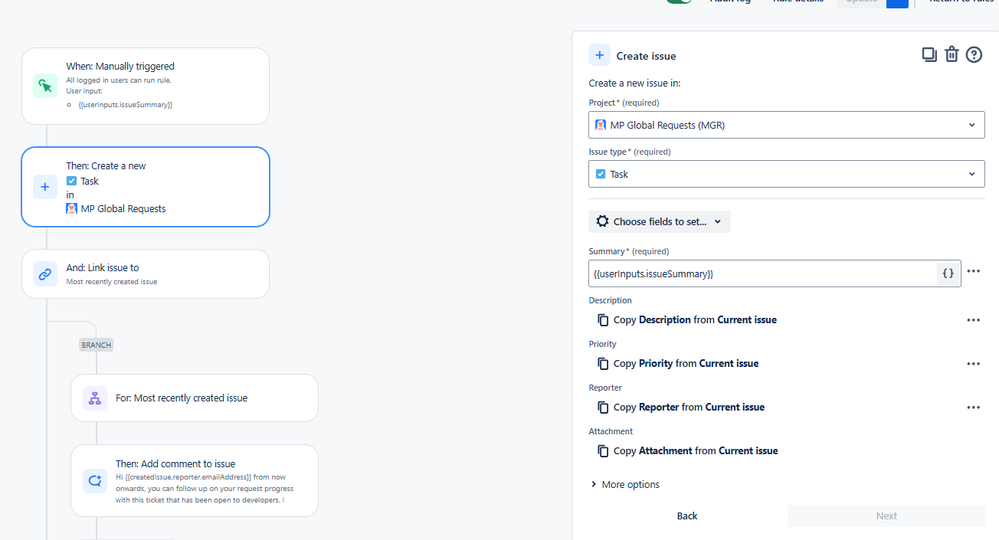Click the plus icon in Create a new card

pyautogui.click(x=45, y=187)
